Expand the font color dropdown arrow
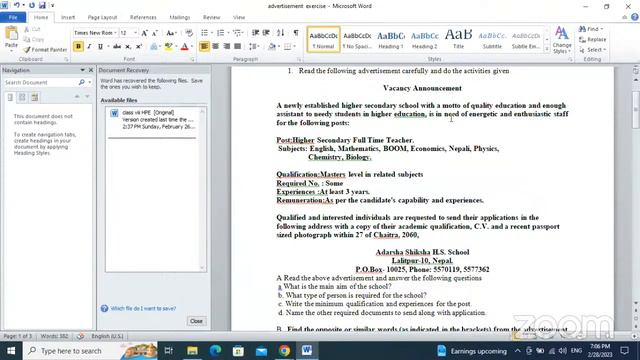The width and height of the screenshot is (640, 360). pos(192,47)
